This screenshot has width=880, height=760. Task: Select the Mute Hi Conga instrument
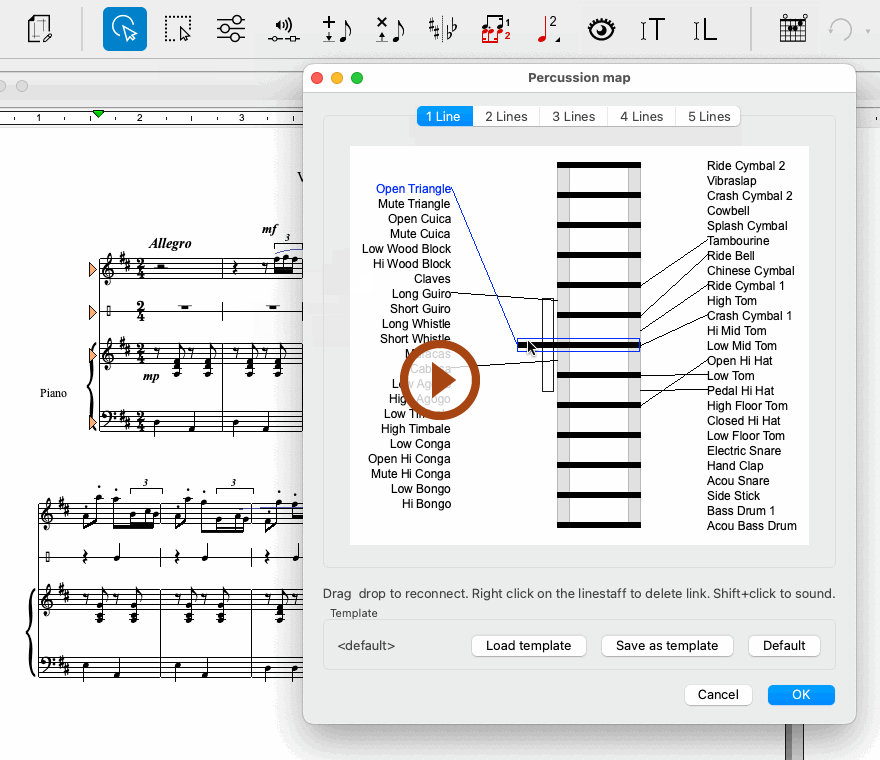(411, 474)
